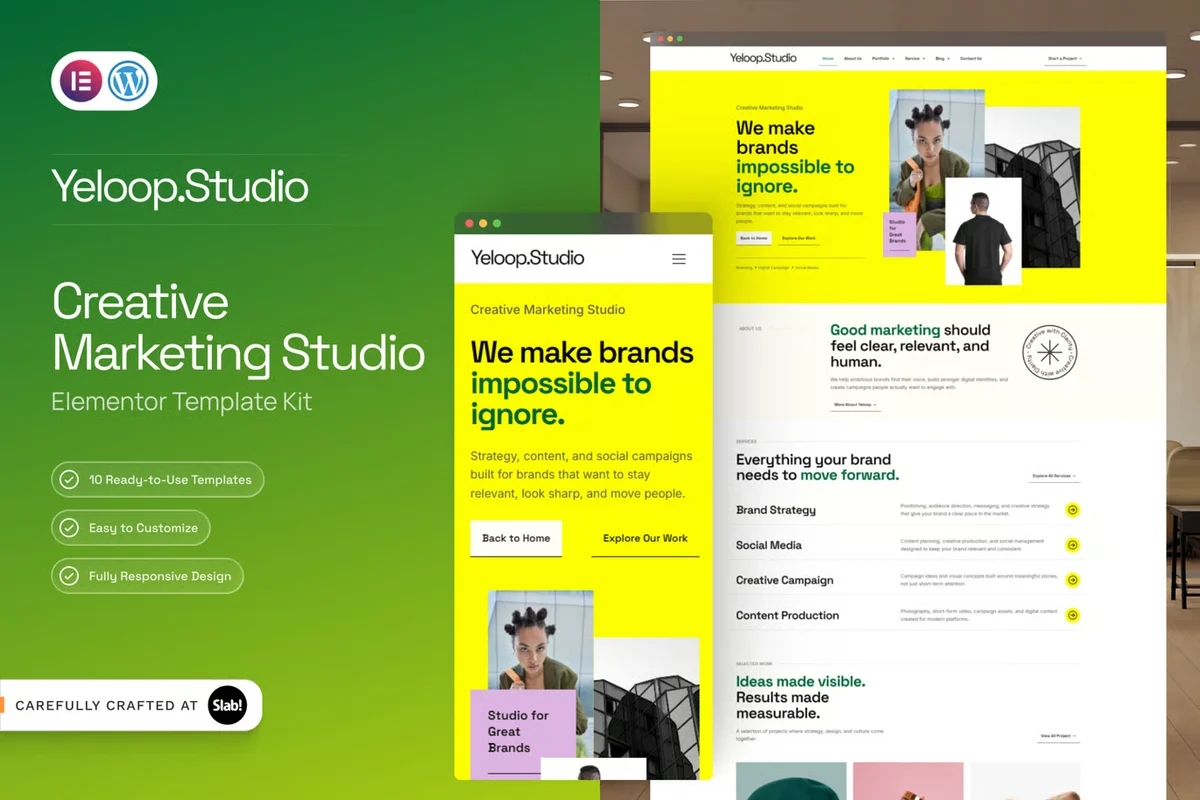Open the More About Yeloop link
Screen dimensions: 1200x800
pos(855,405)
